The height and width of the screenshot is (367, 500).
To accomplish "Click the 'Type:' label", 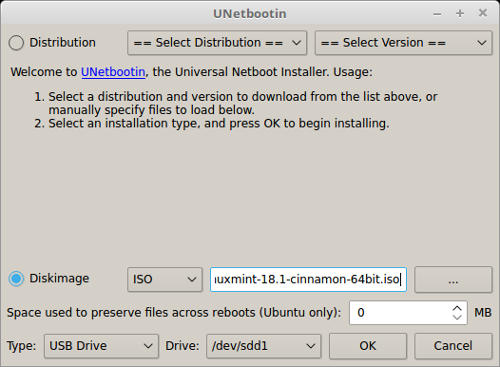I will [x=21, y=346].
